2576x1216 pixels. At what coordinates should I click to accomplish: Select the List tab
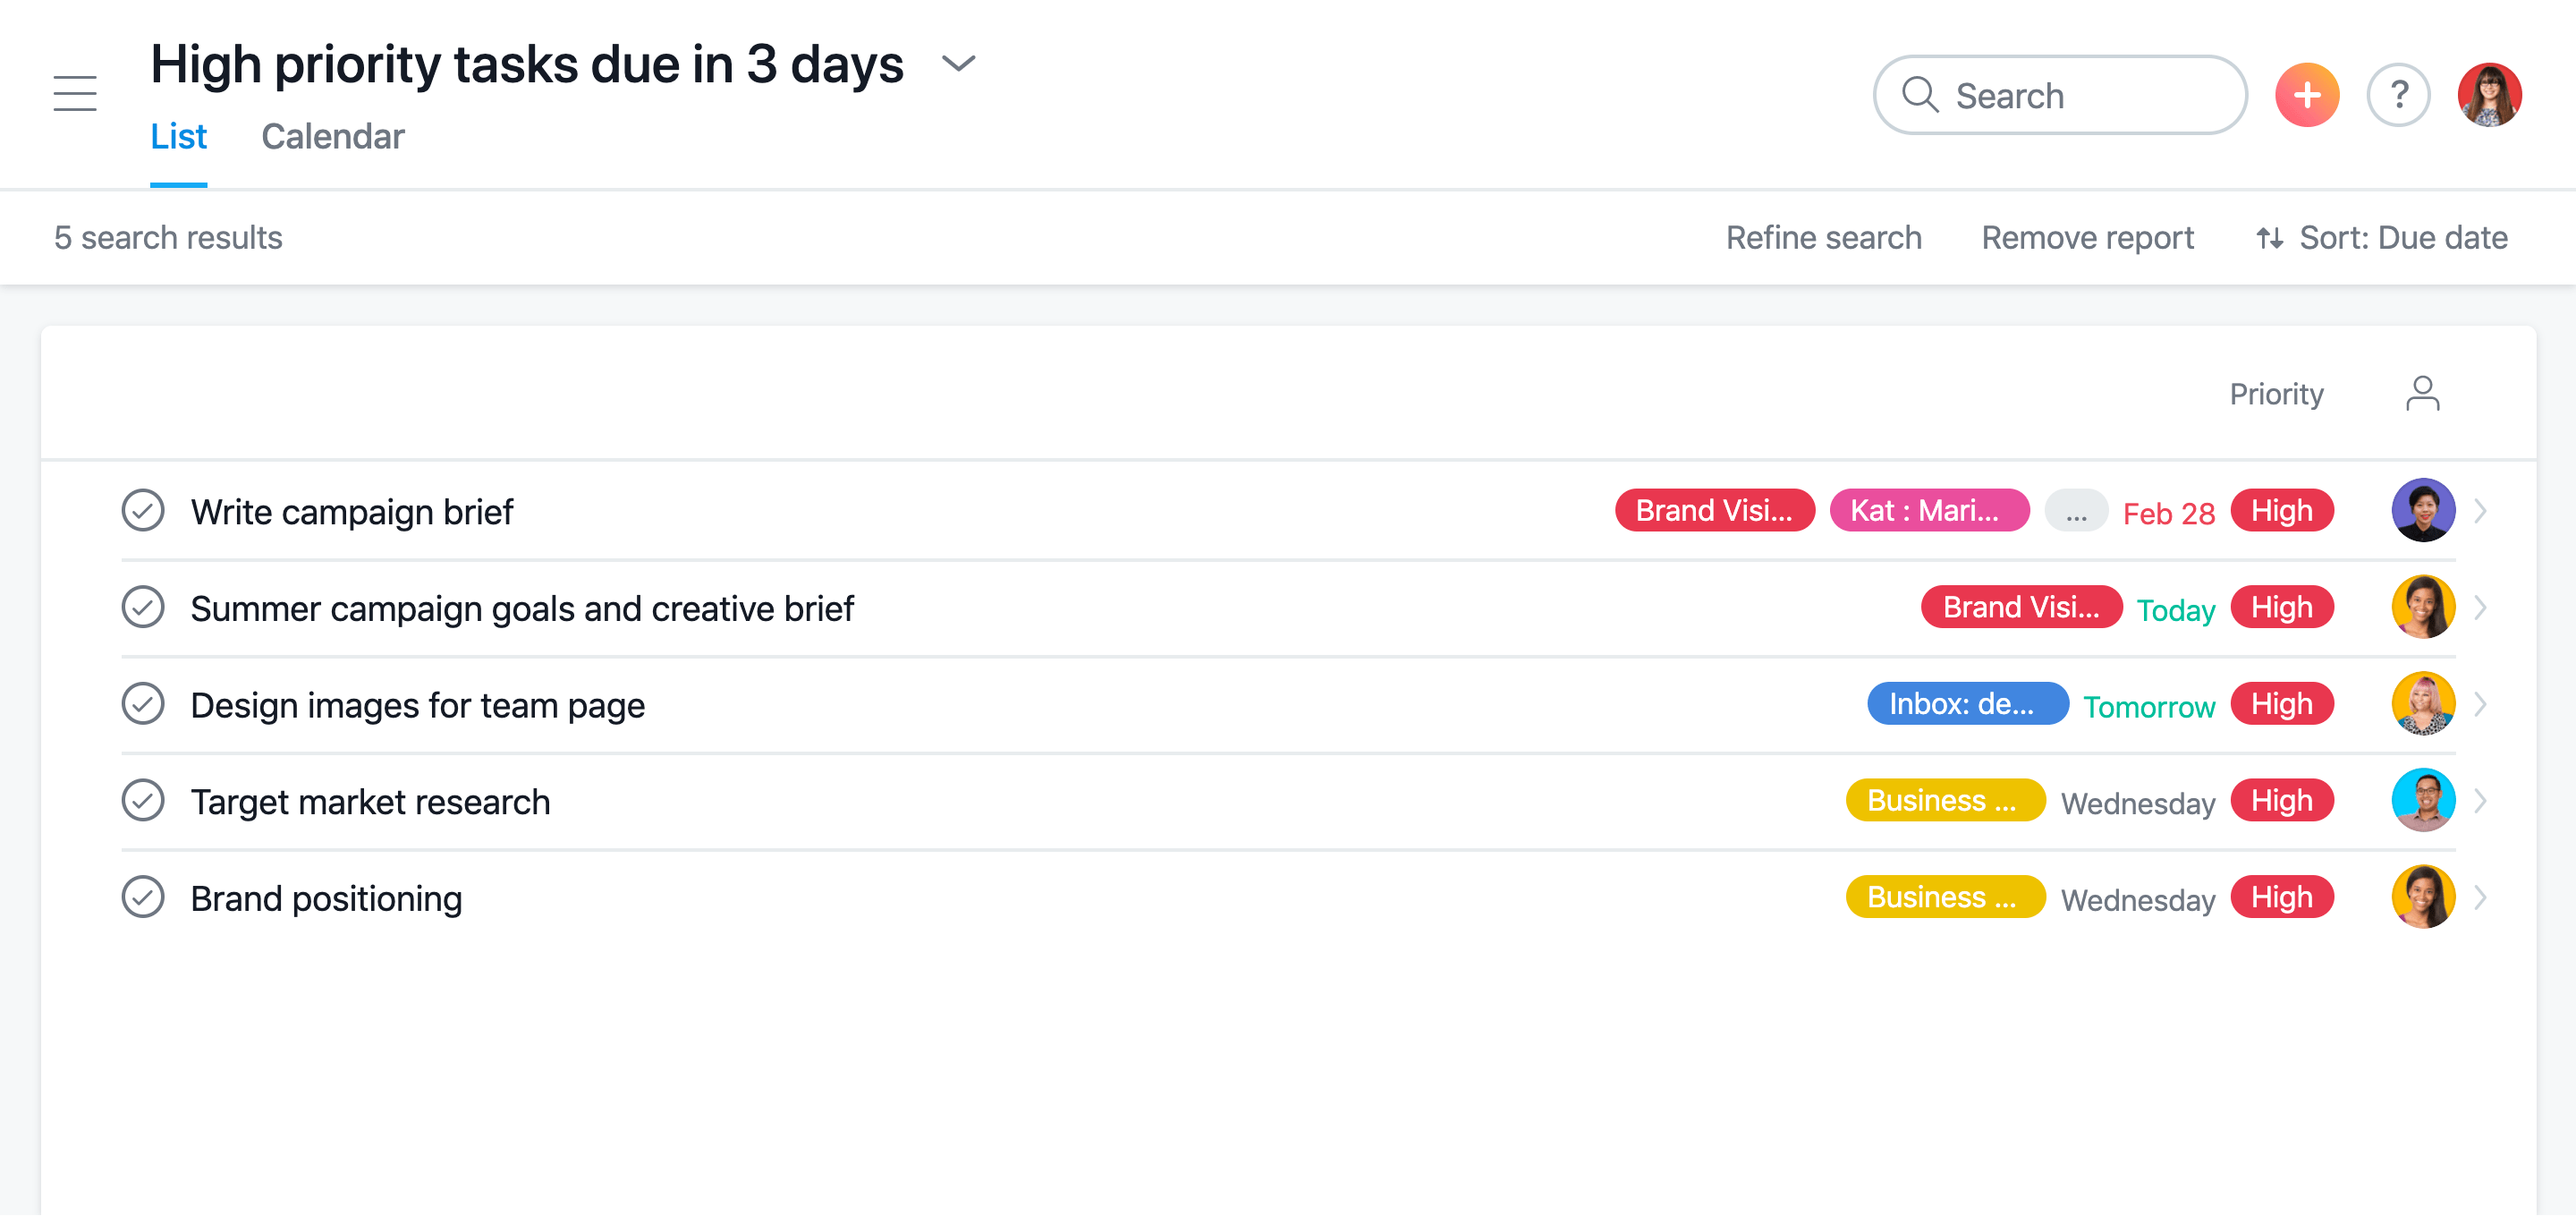point(176,136)
